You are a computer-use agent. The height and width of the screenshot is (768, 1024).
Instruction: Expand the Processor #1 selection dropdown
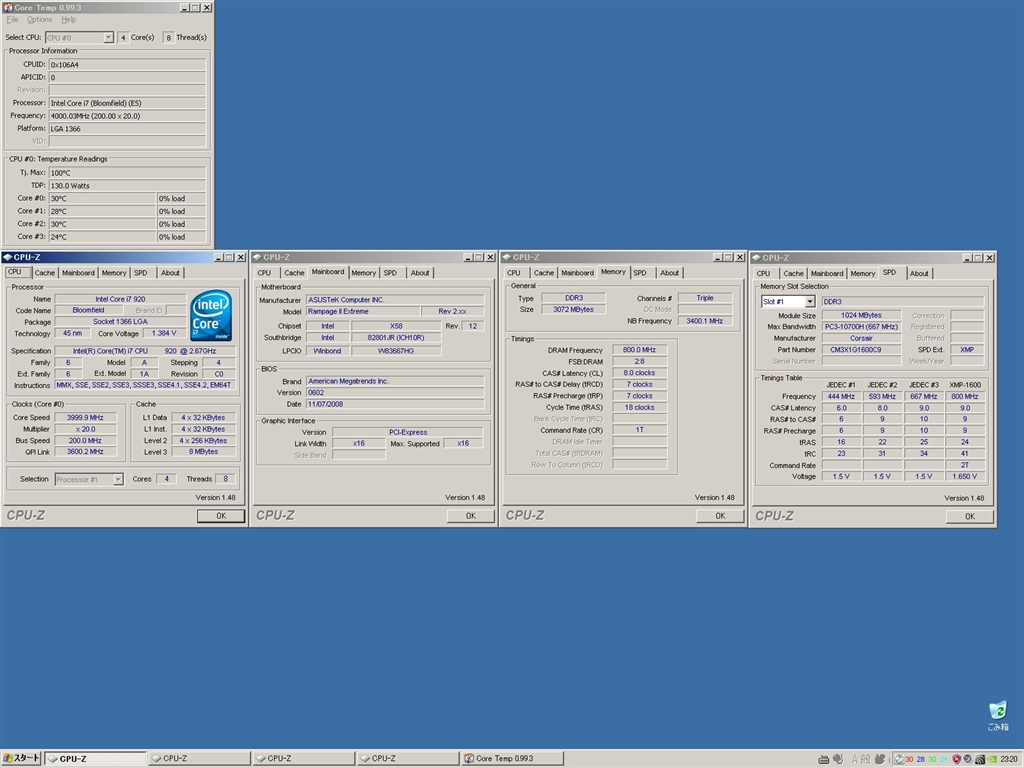[x=118, y=479]
